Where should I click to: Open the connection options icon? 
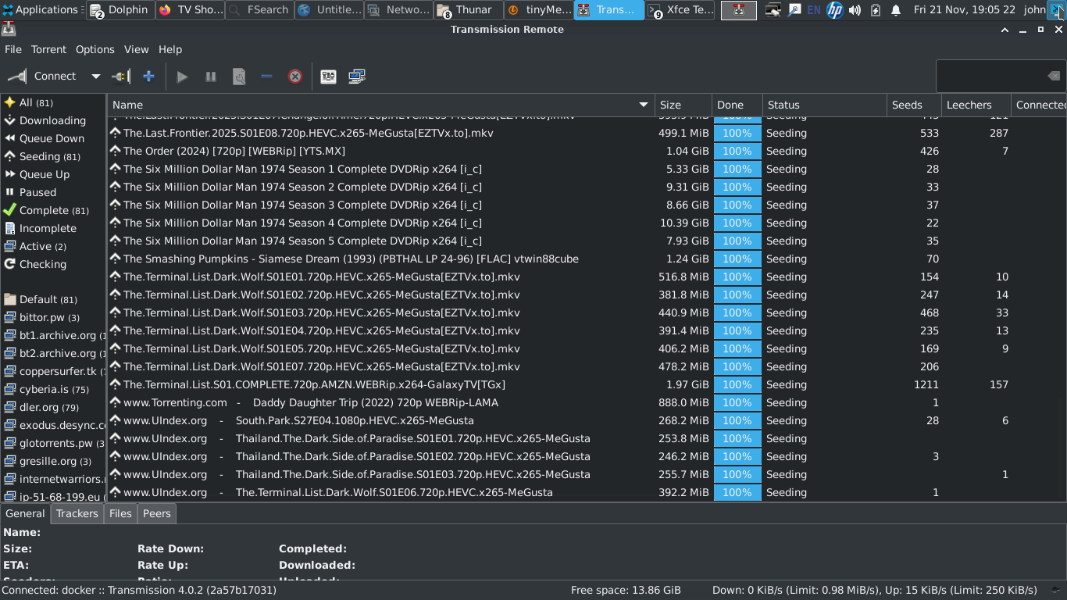[x=328, y=76]
